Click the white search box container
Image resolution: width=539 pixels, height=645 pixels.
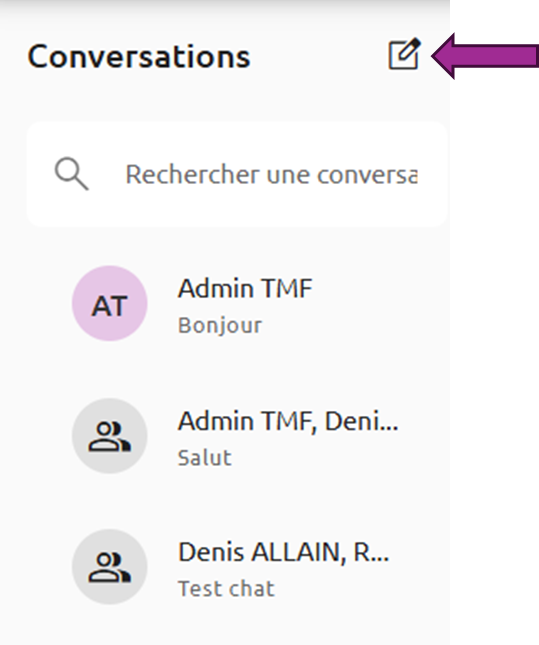pos(237,174)
